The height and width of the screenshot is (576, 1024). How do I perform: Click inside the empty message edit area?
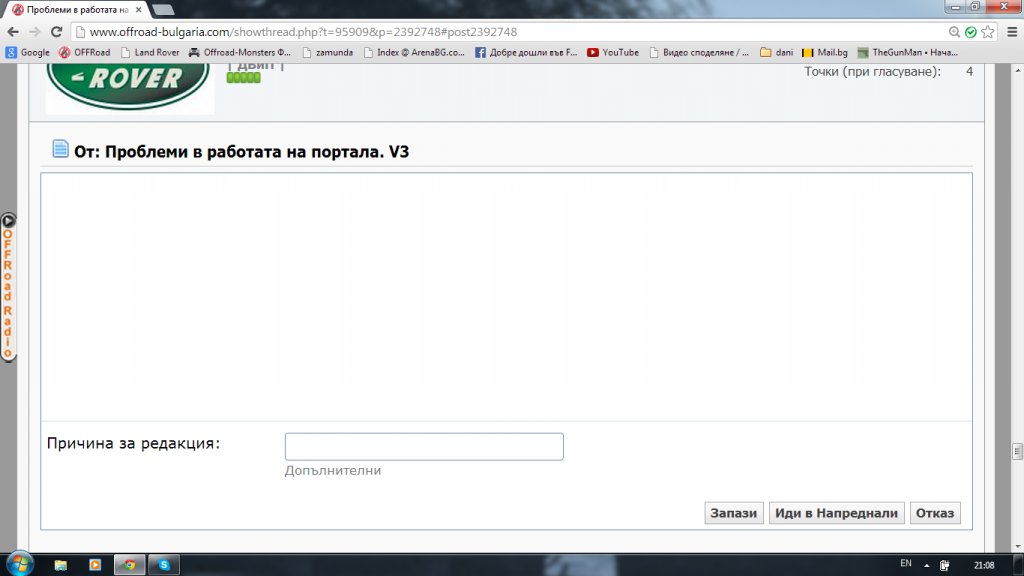point(506,297)
